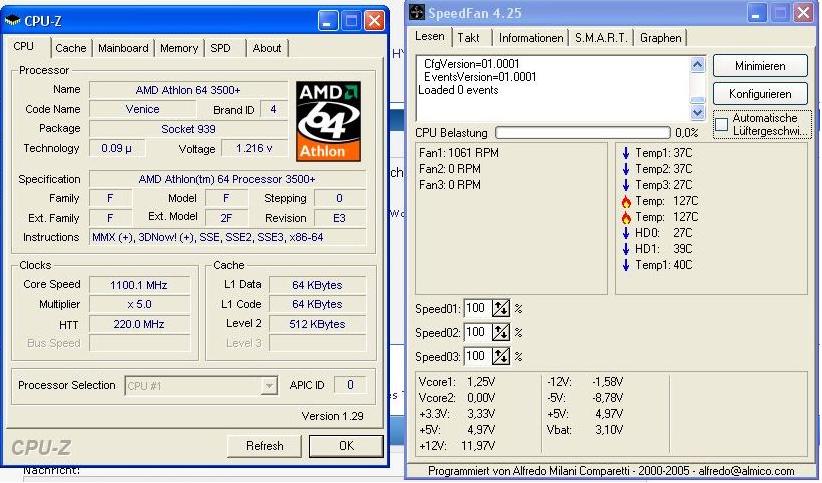Click the +12V: 11,97V reading

[457, 446]
